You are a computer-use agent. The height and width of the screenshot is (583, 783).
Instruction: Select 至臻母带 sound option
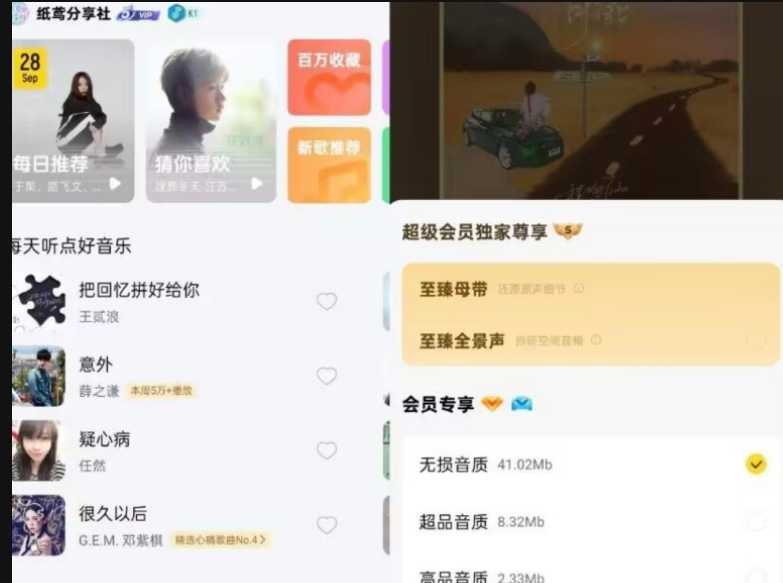point(590,289)
